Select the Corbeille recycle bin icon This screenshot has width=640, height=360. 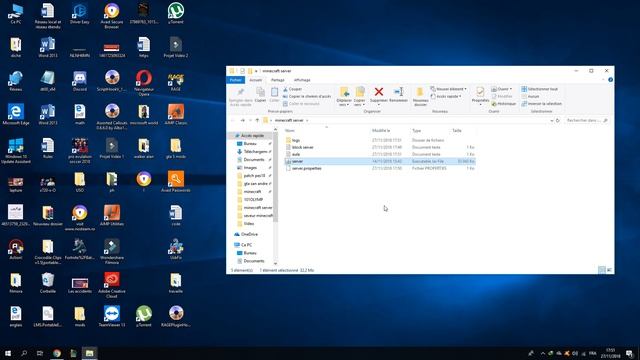(48, 282)
